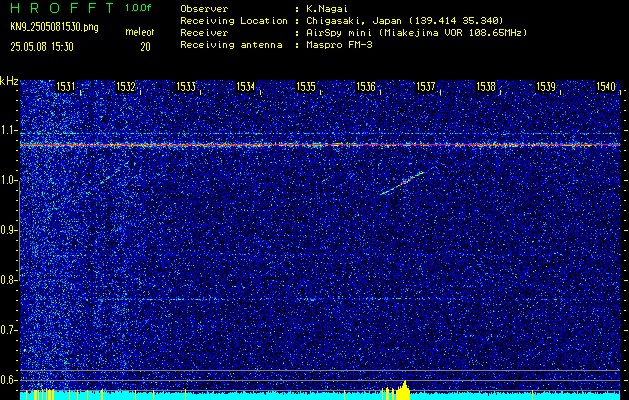Click the Receiving Location label
Image resolution: width=629 pixels, height=400 pixels.
(233, 21)
